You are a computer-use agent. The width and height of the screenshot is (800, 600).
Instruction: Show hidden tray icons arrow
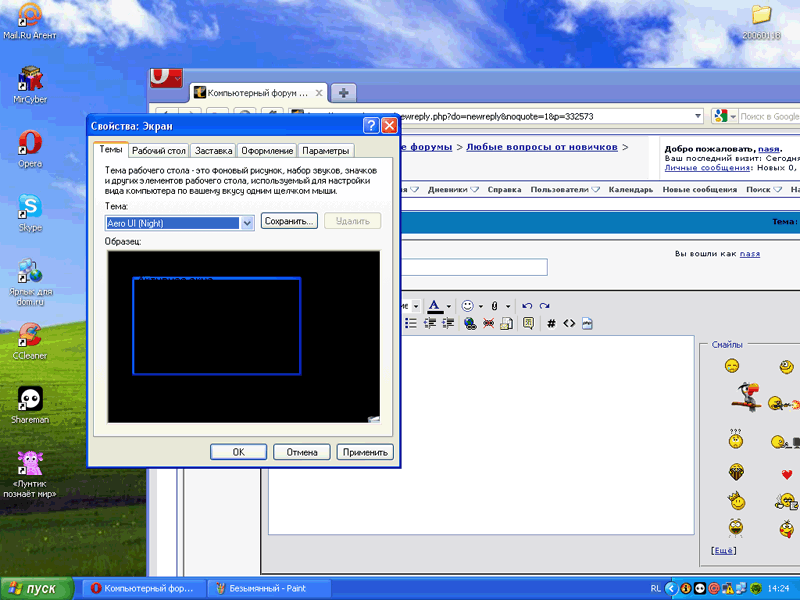coord(671,588)
